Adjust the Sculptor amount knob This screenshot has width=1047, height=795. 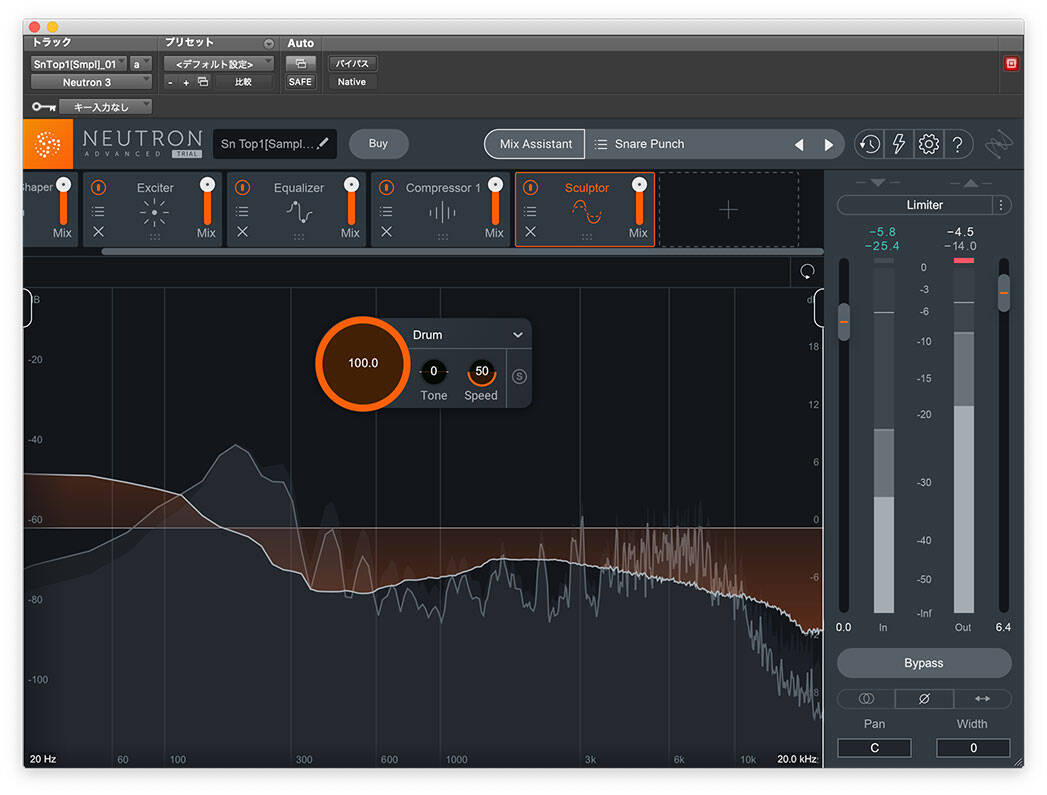[362, 363]
